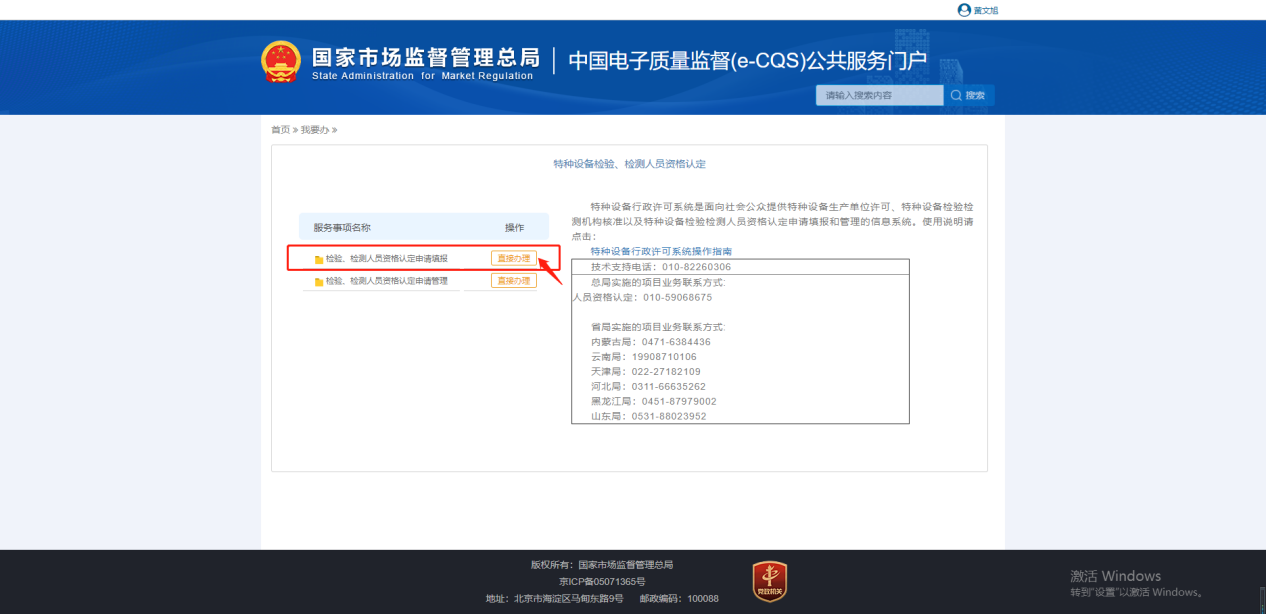Click folder icon beside 资格认定申请填报
This screenshot has height=614, width=1266.
click(x=319, y=259)
